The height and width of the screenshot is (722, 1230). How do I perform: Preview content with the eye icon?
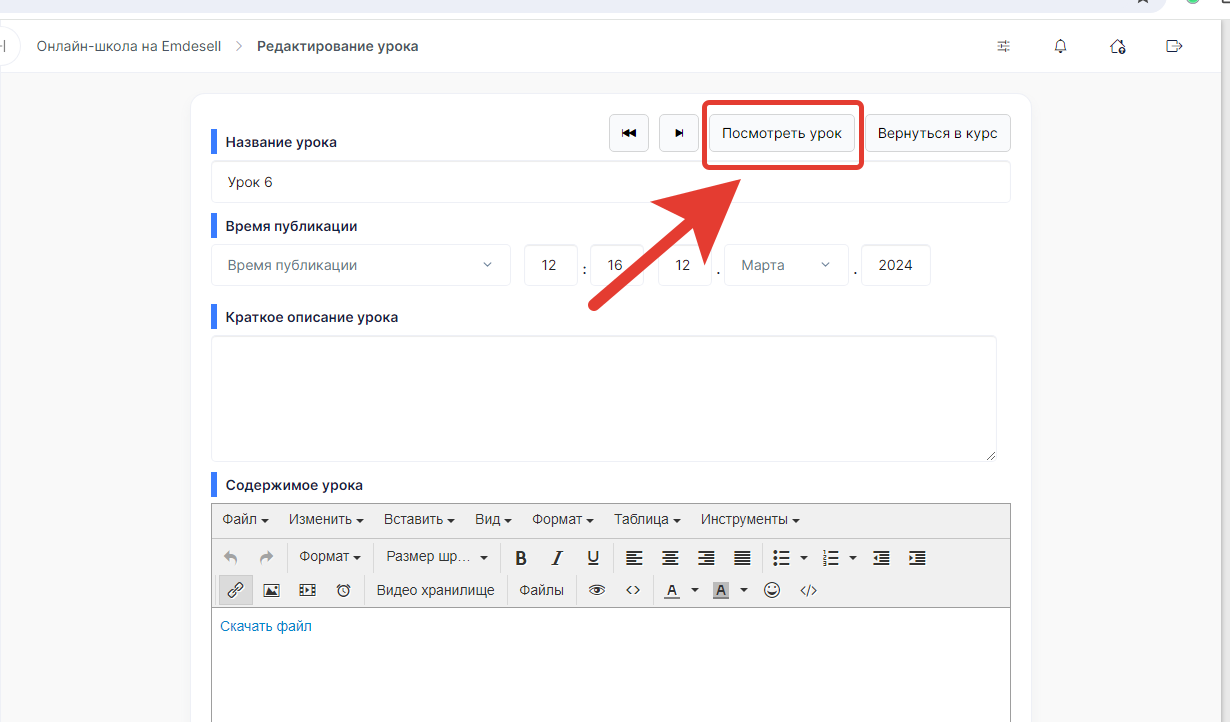coord(597,590)
